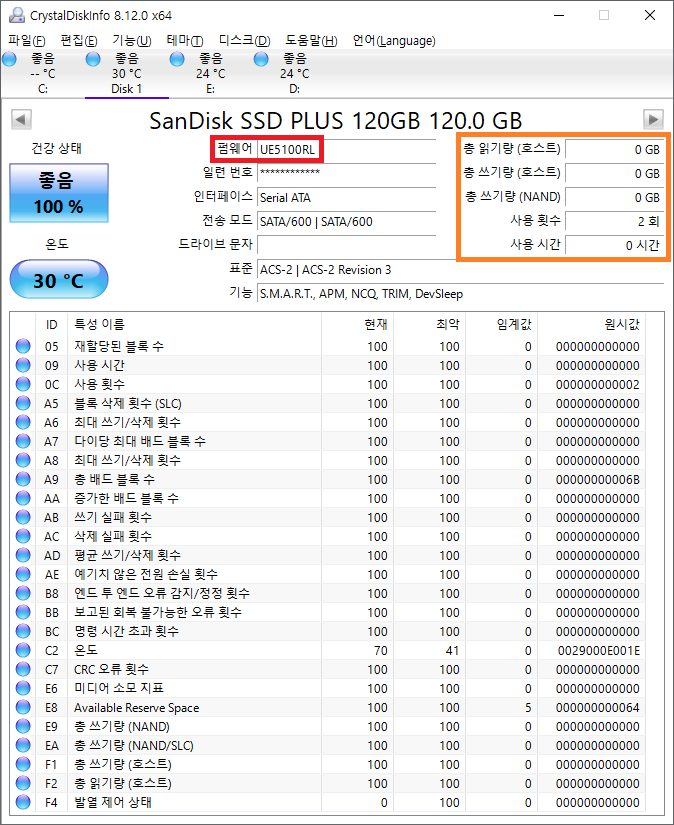Open the 파일(F) menu
The width and height of the screenshot is (674, 825).
click(27, 41)
